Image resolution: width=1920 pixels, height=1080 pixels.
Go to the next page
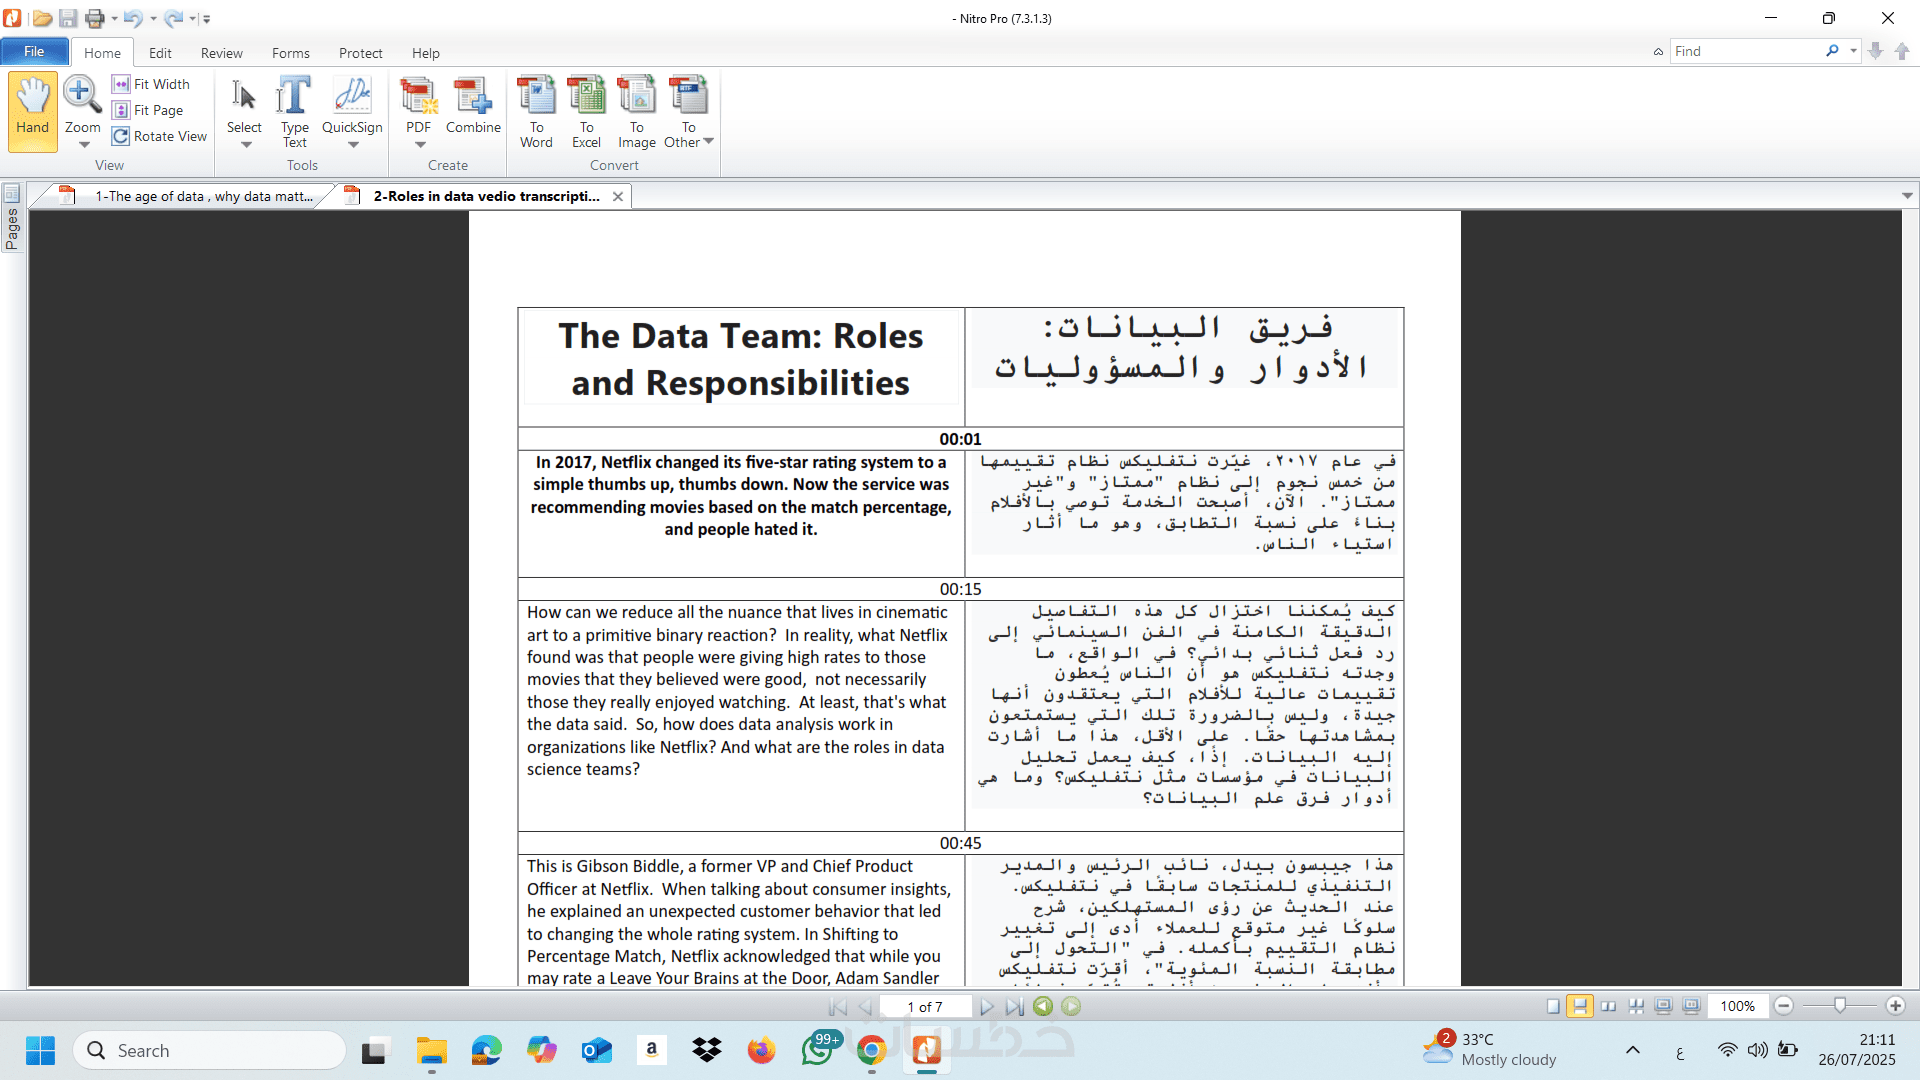coord(986,1006)
